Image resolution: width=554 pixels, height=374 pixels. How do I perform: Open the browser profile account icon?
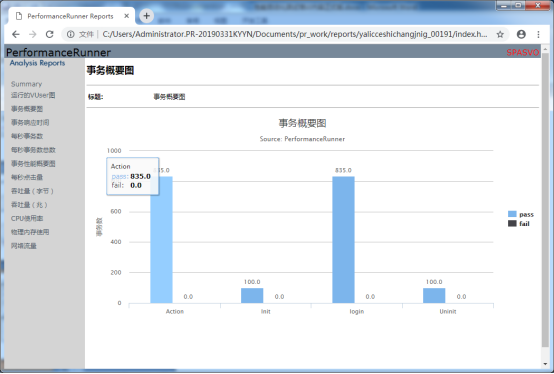(x=521, y=34)
